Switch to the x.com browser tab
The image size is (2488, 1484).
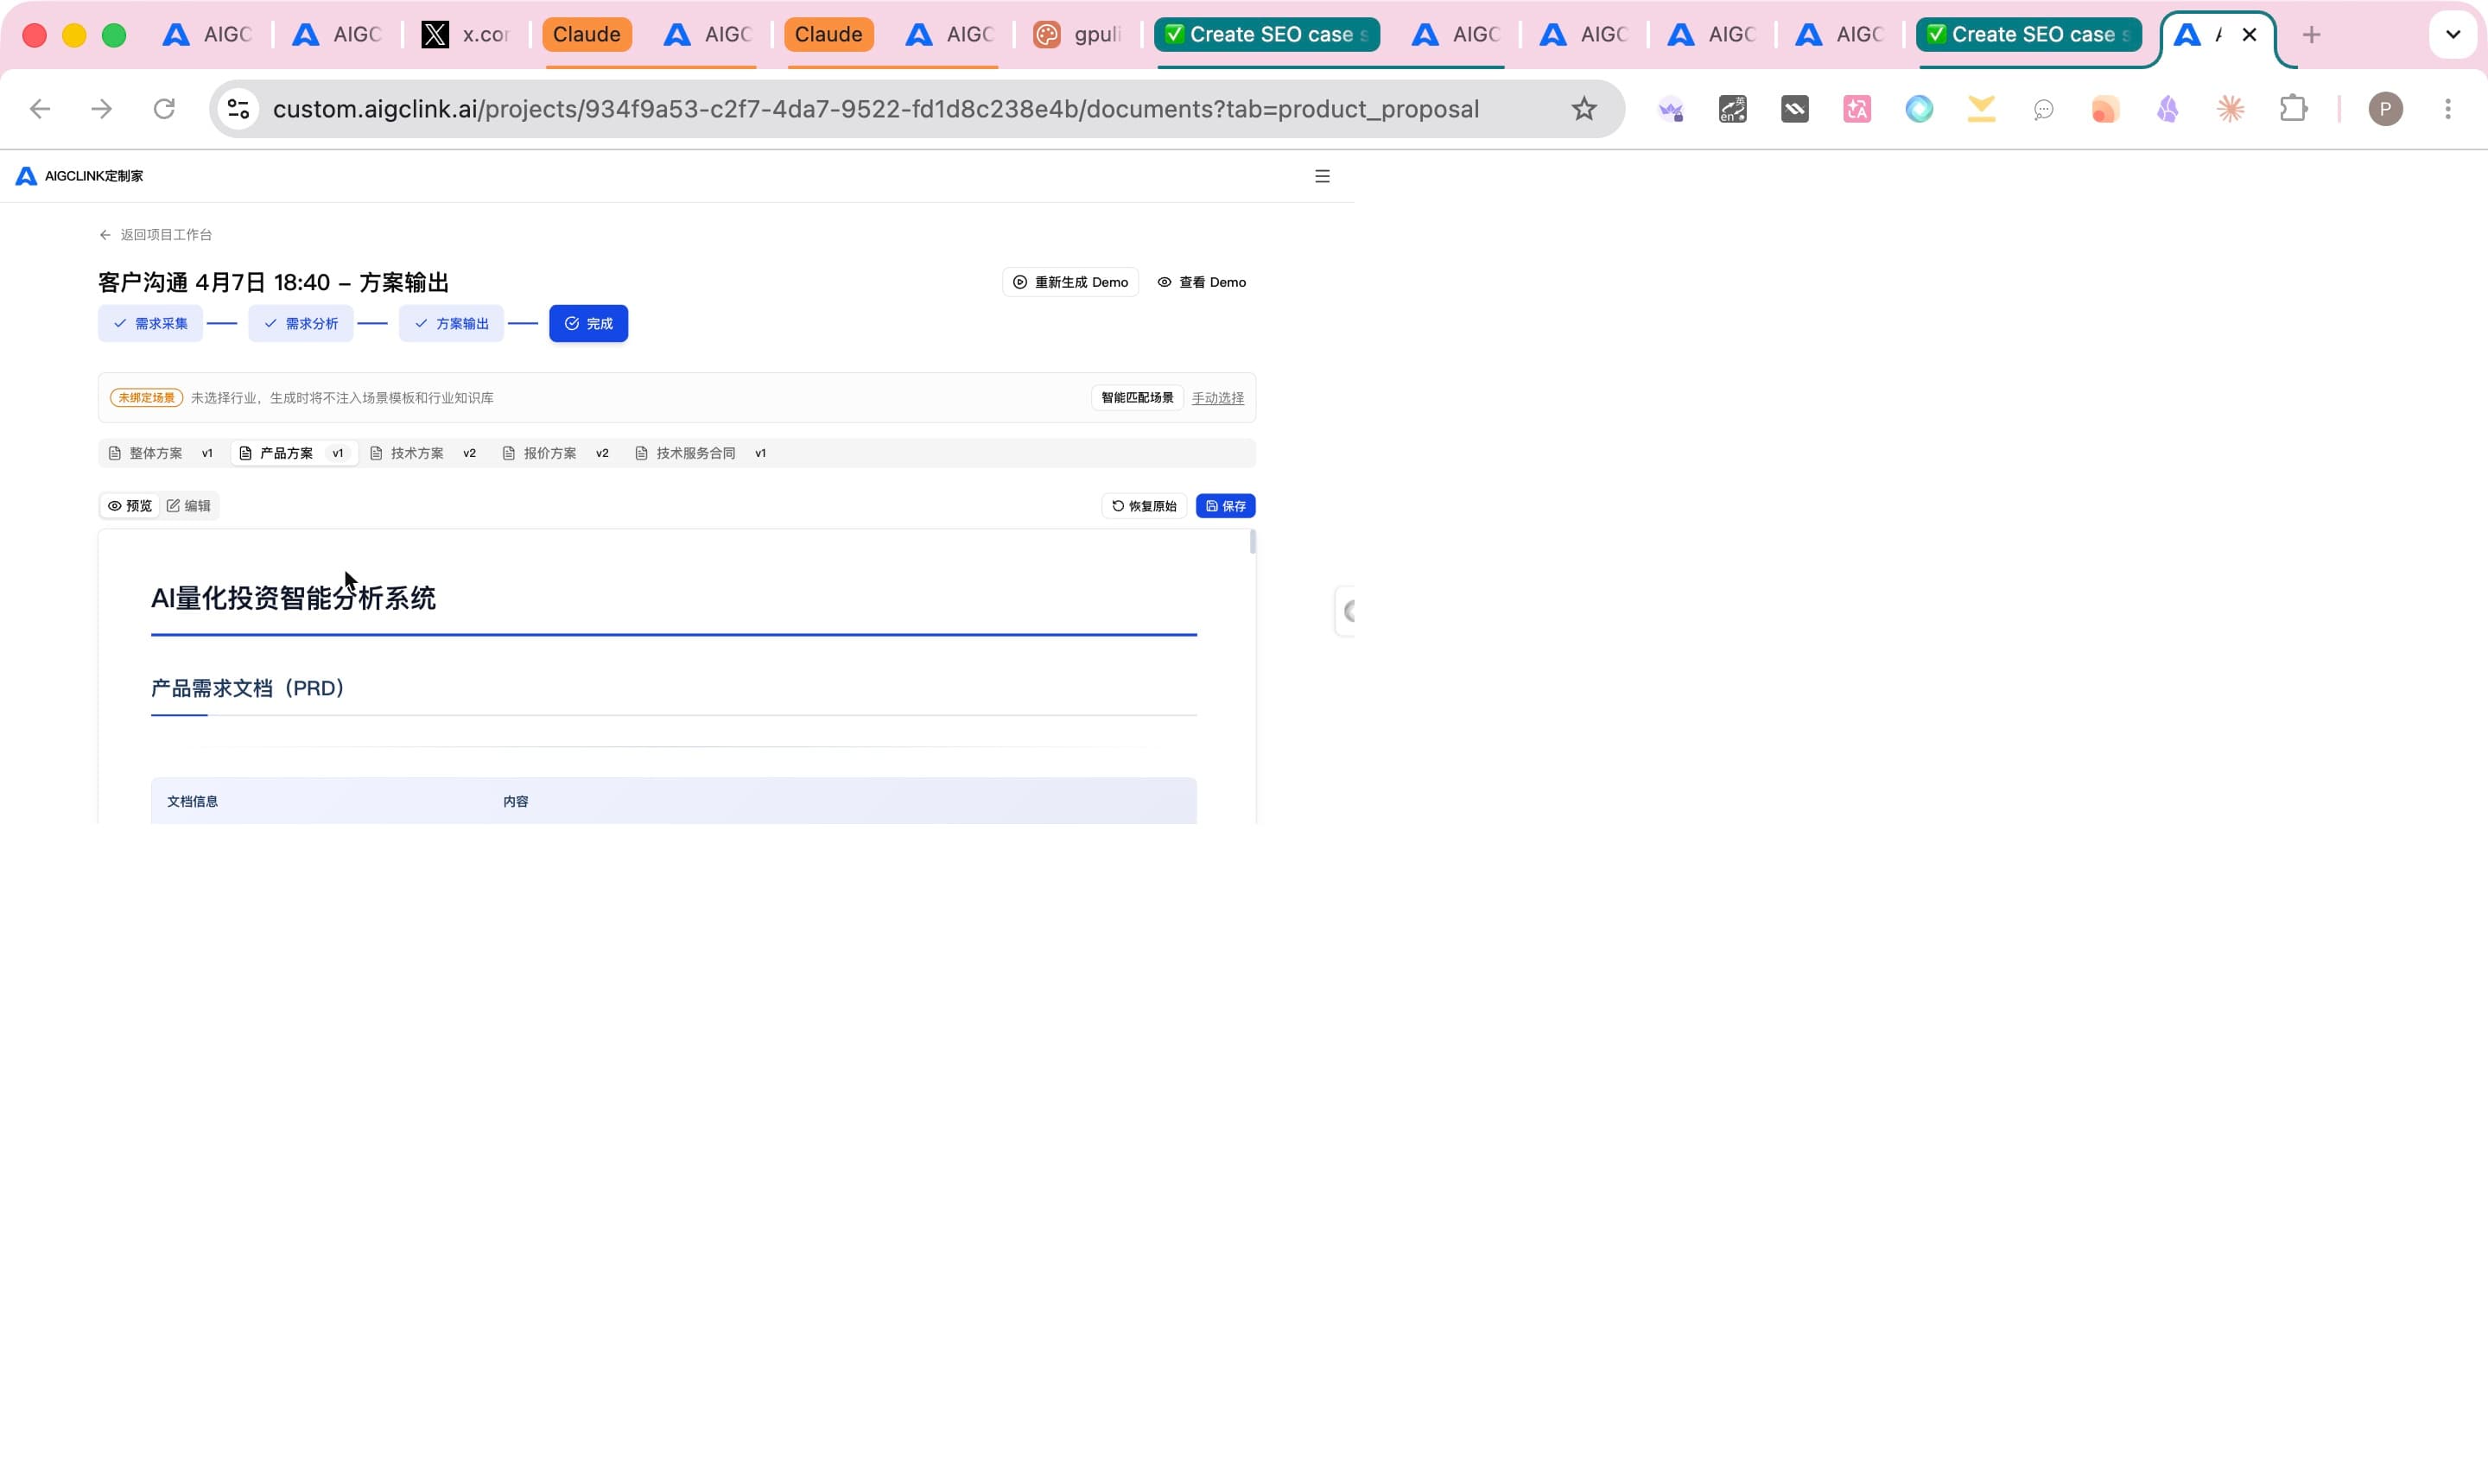click(466, 35)
